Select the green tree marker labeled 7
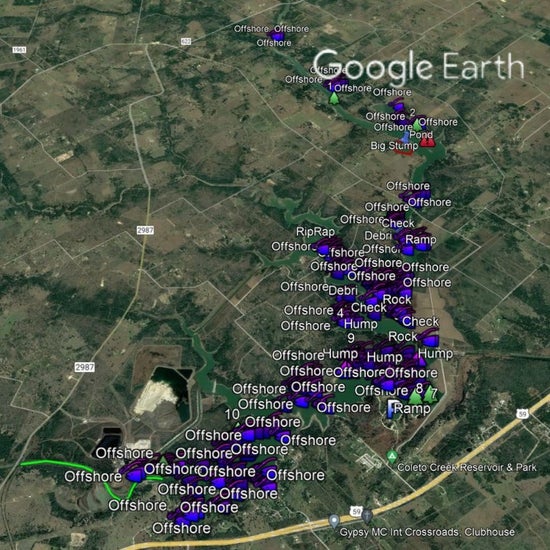The width and height of the screenshot is (550, 550). click(429, 395)
